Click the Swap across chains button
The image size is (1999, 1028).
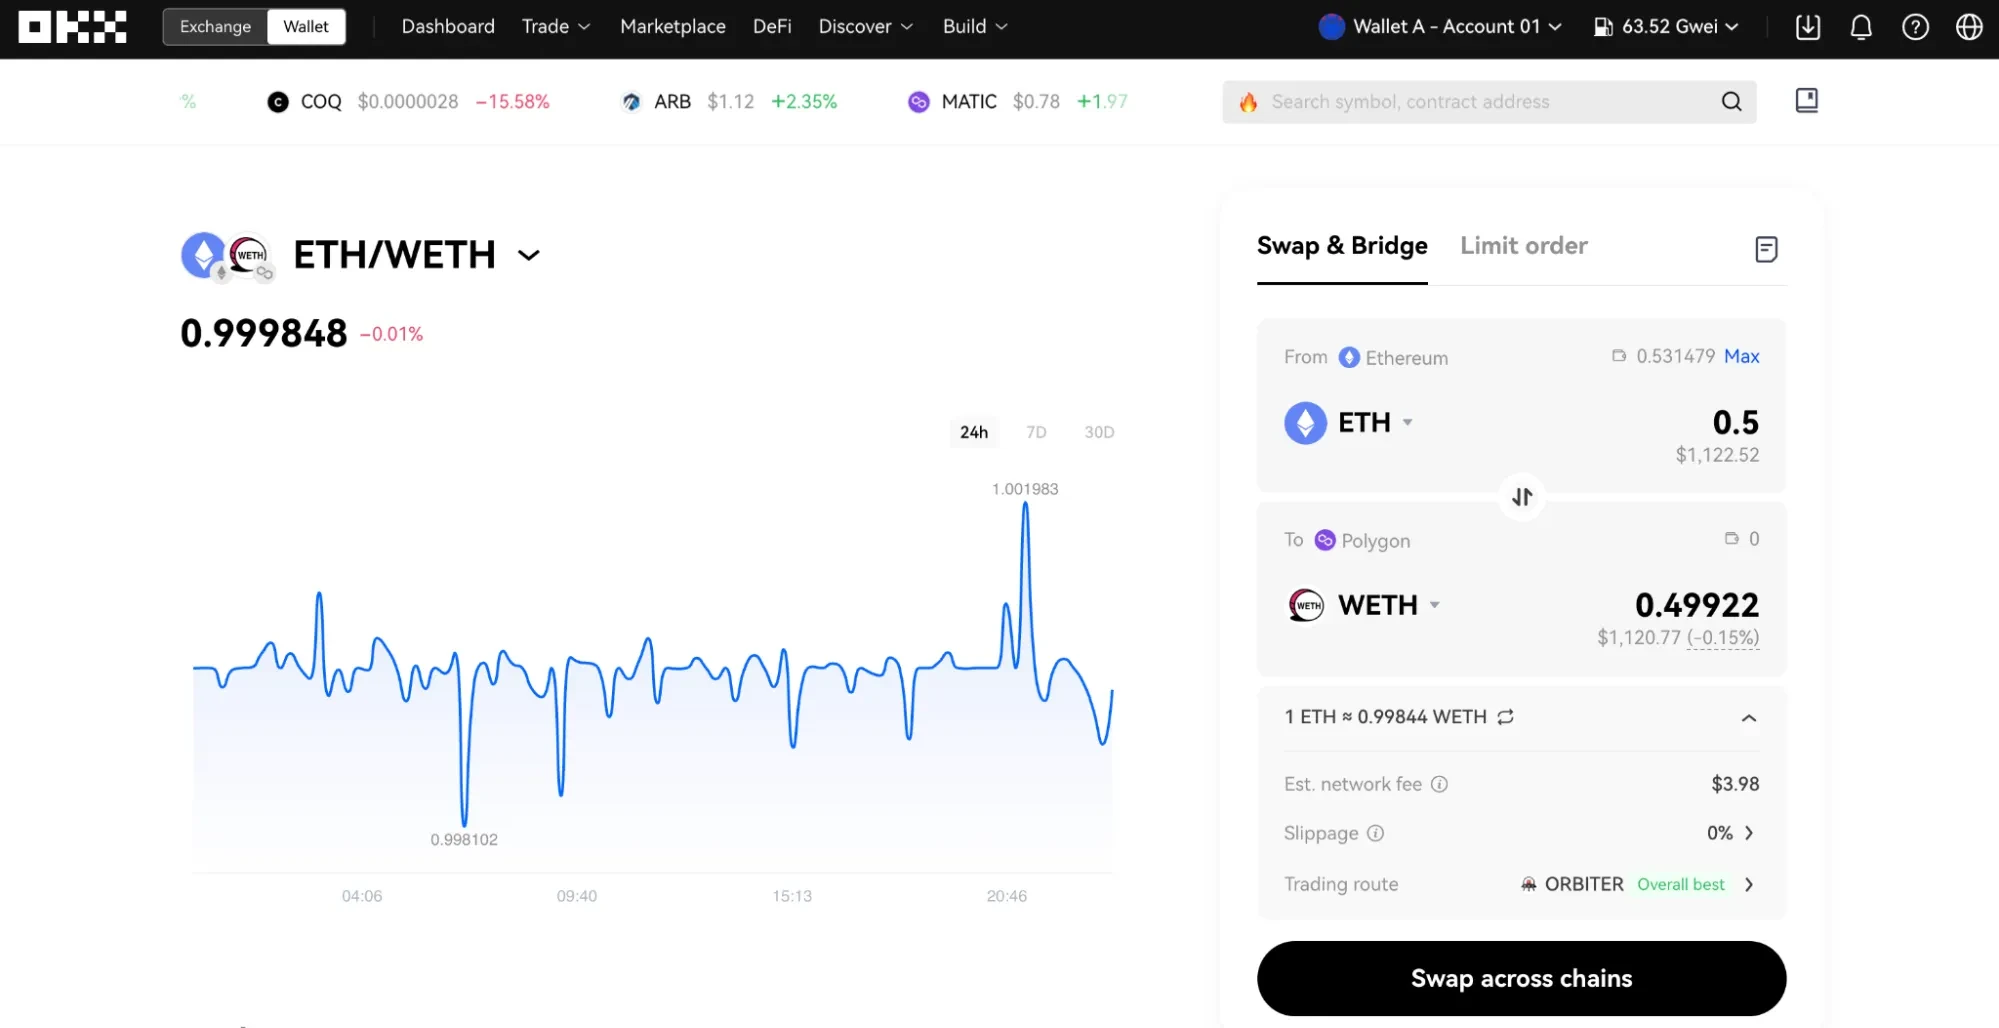coord(1521,979)
